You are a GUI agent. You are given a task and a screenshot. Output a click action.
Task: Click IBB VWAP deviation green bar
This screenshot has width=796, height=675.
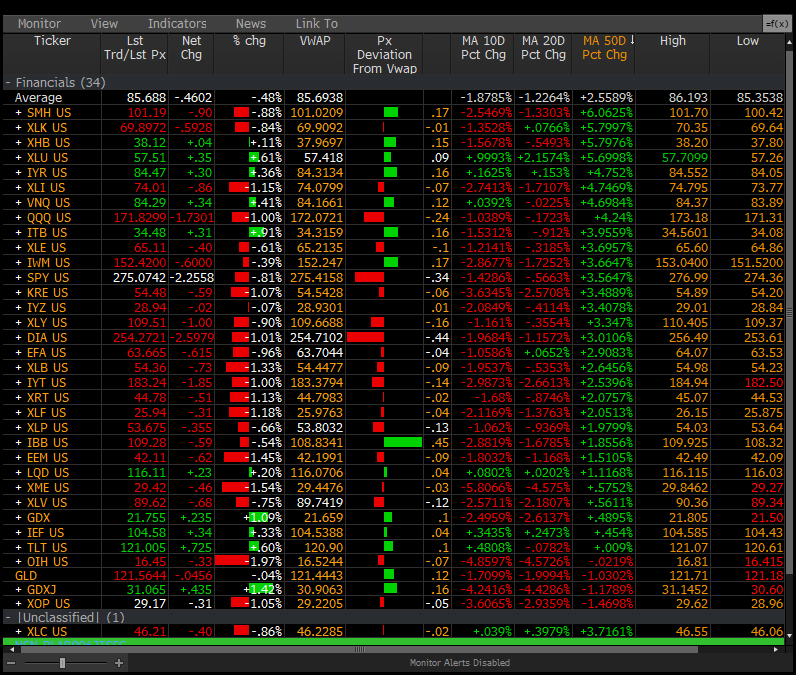coord(403,443)
